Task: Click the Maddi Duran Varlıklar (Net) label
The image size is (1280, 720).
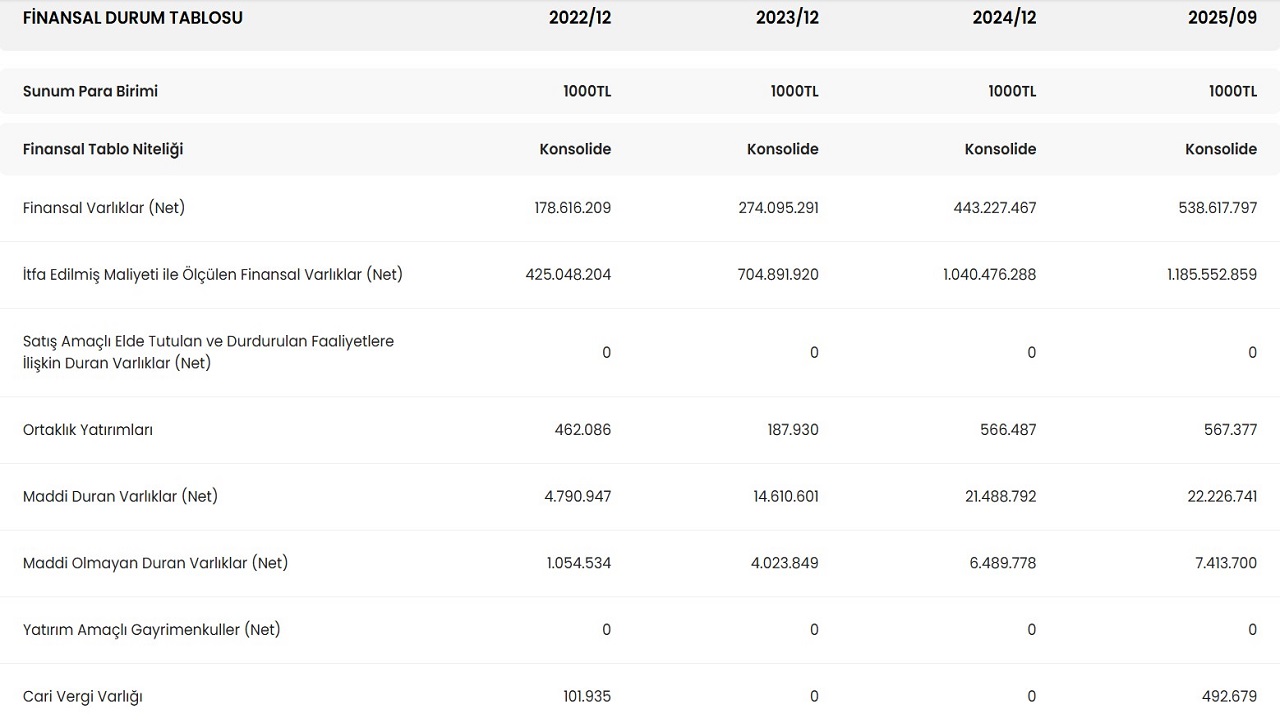Action: tap(120, 496)
